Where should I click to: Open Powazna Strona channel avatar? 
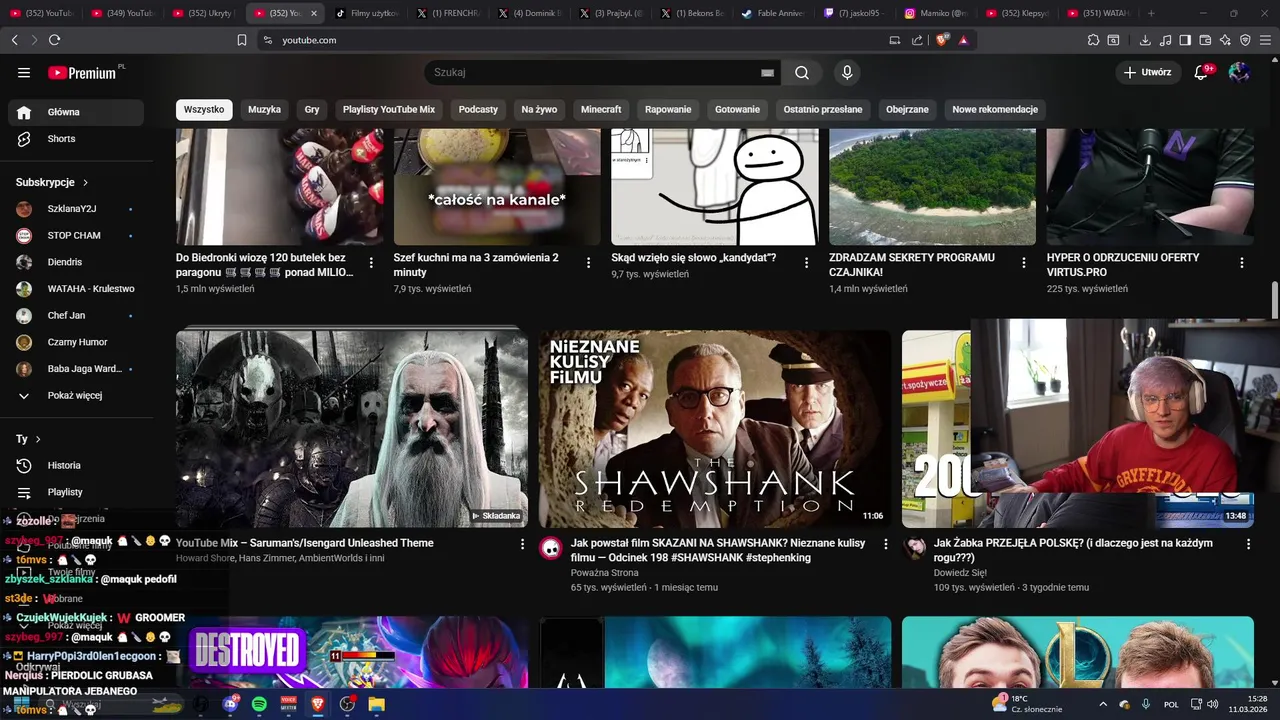click(x=551, y=548)
